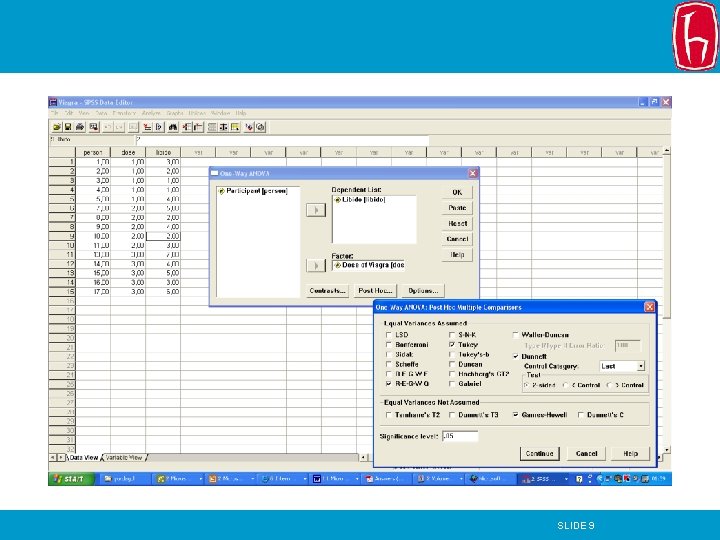Click the Reset button
The width and height of the screenshot is (720, 540).
pyautogui.click(x=457, y=224)
